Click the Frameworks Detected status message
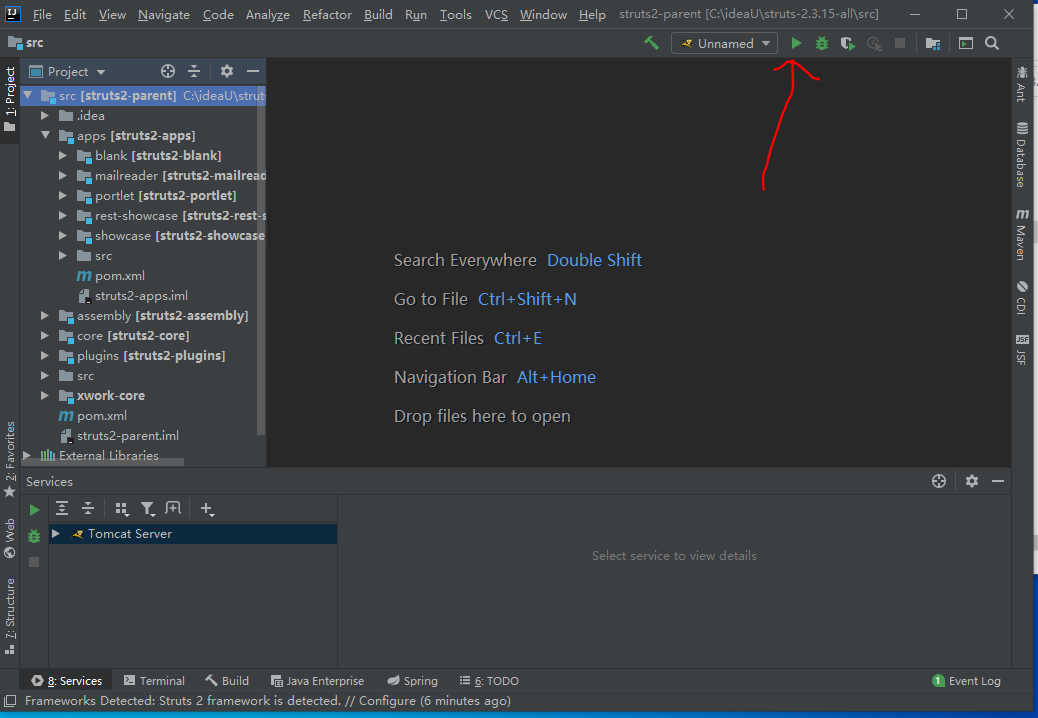The height and width of the screenshot is (718, 1038). click(267, 701)
